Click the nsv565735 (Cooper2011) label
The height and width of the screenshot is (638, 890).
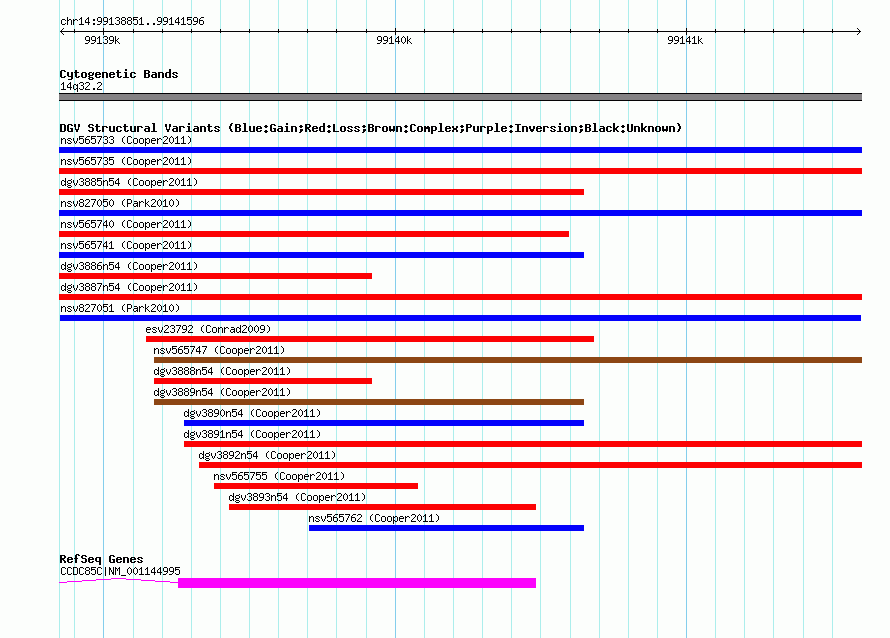coord(126,161)
